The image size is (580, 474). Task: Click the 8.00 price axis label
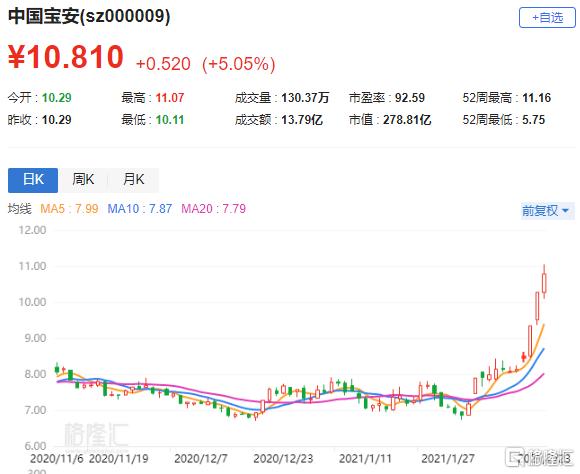(x=36, y=374)
